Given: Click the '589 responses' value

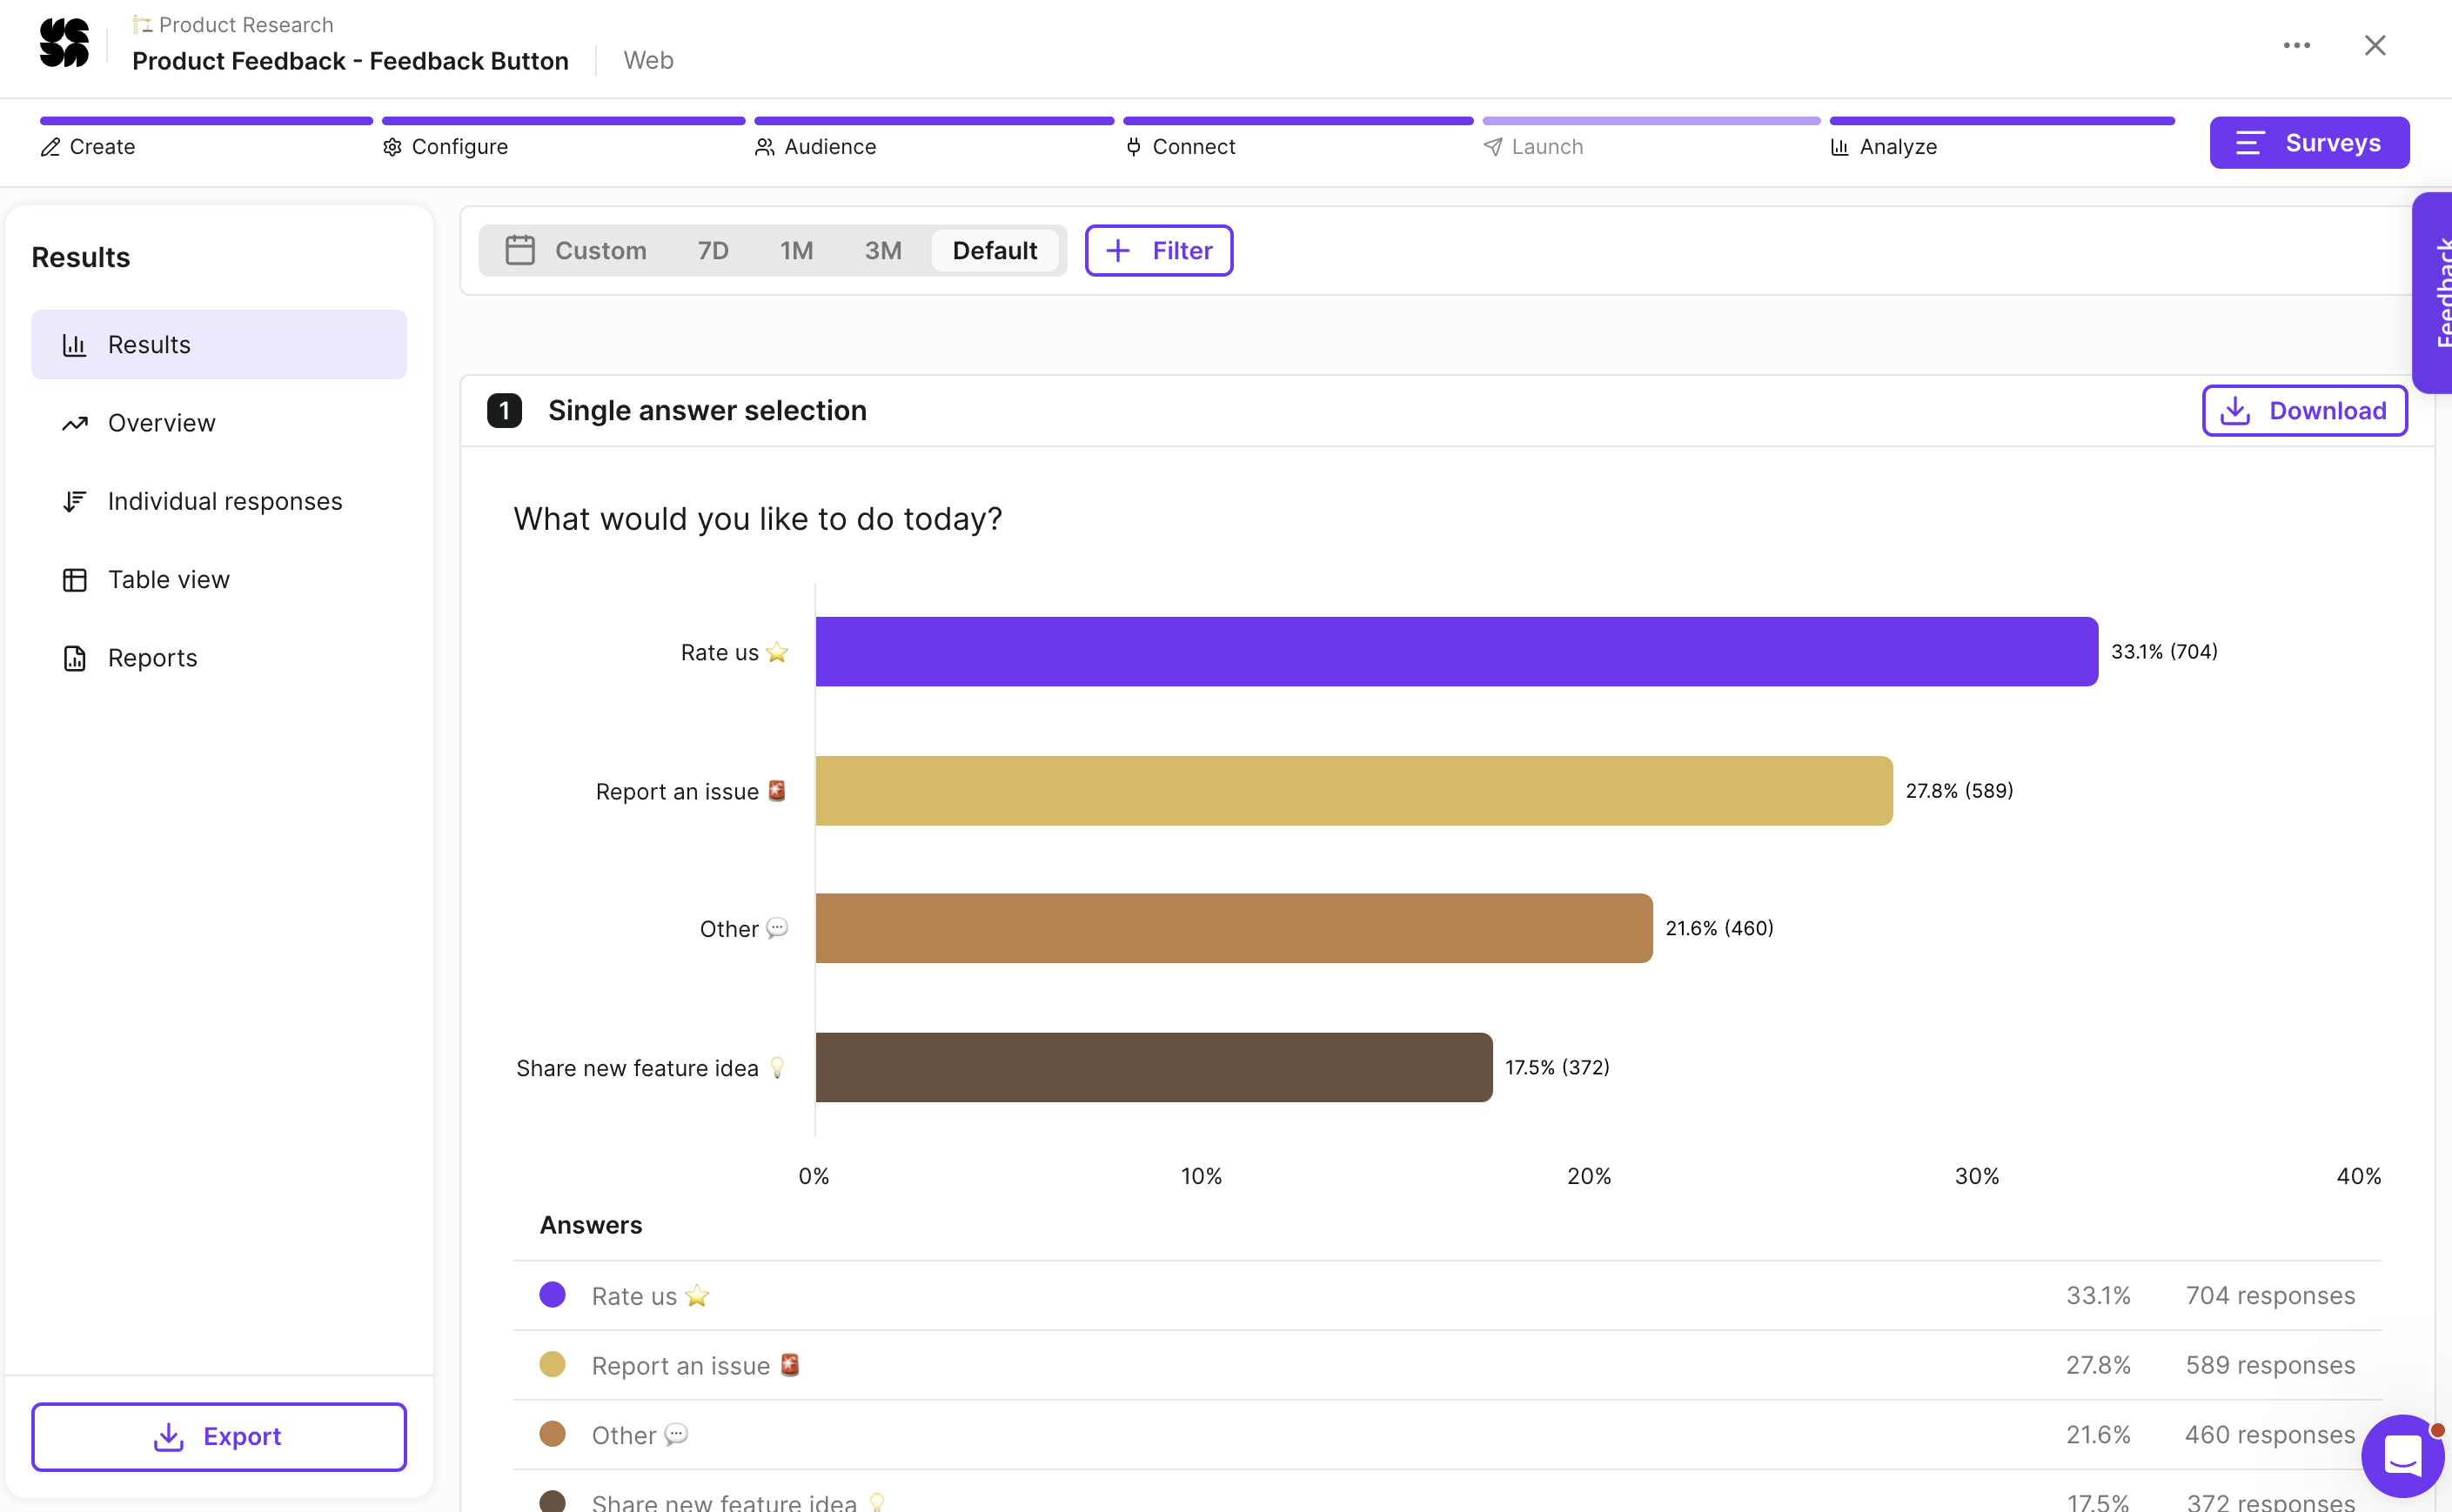Looking at the screenshot, I should click(x=2270, y=1366).
